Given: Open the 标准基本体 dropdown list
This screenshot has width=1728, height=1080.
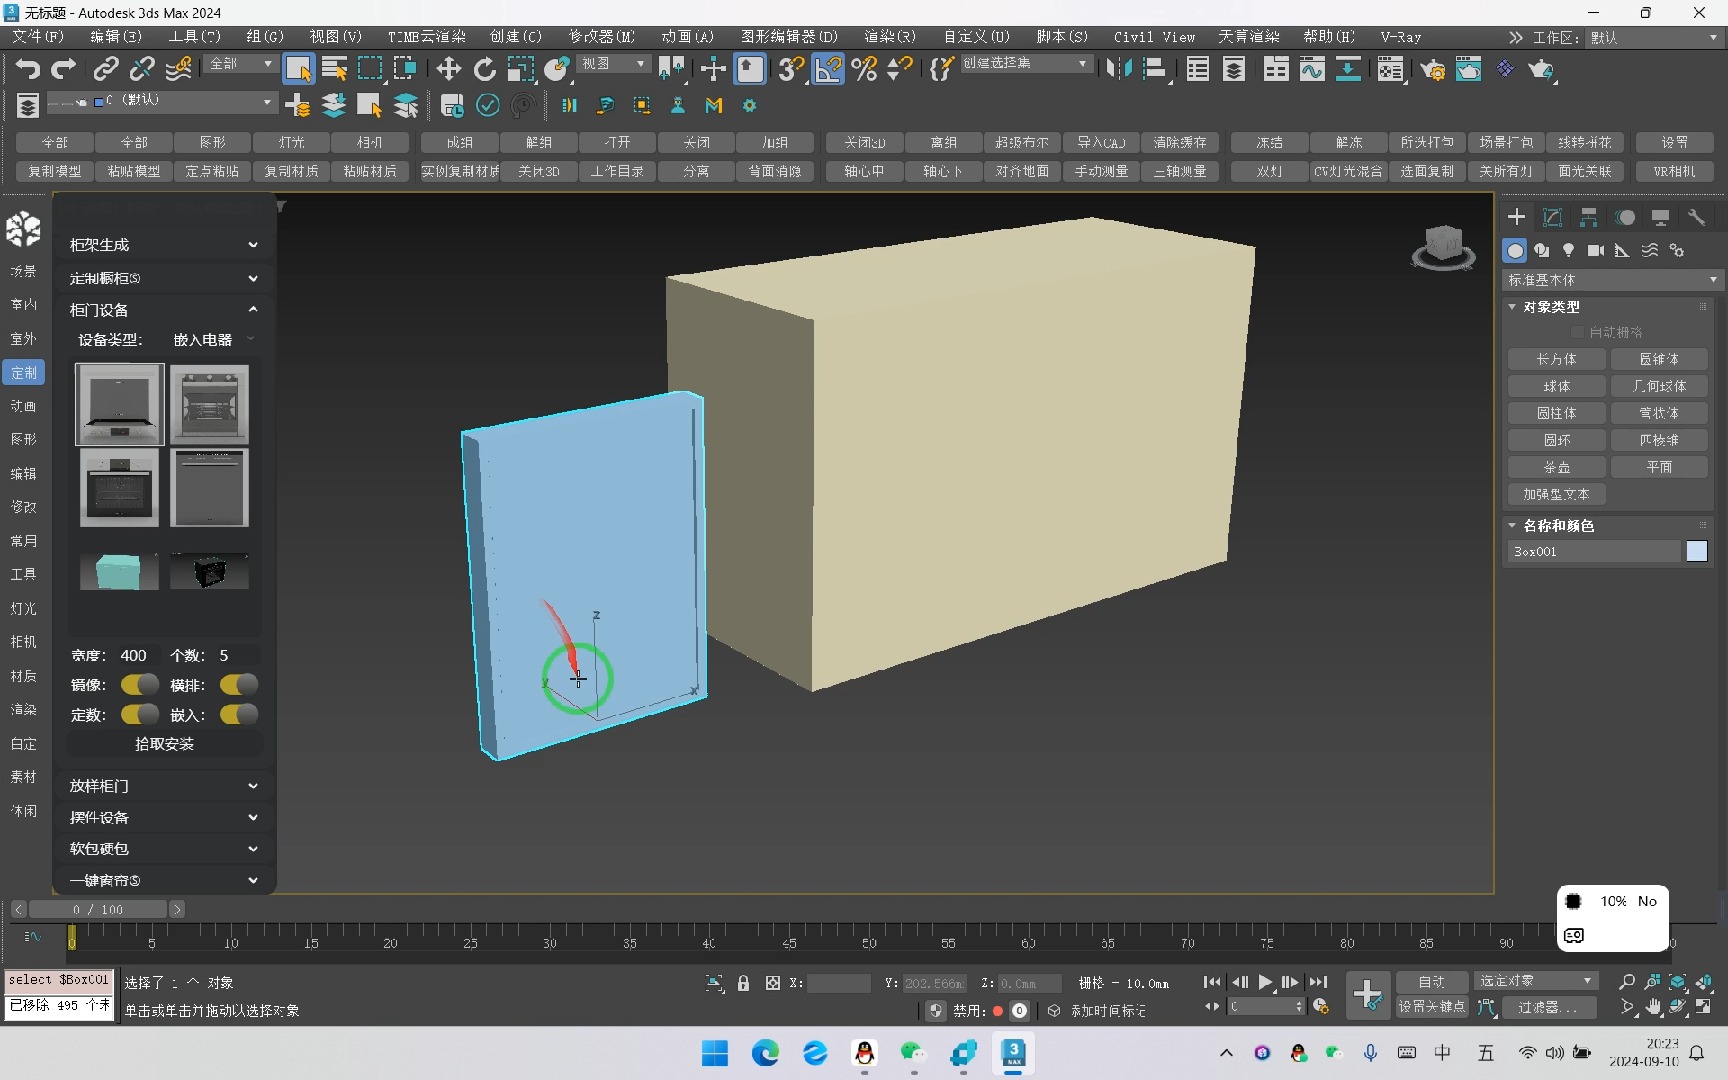Looking at the screenshot, I should point(1610,280).
